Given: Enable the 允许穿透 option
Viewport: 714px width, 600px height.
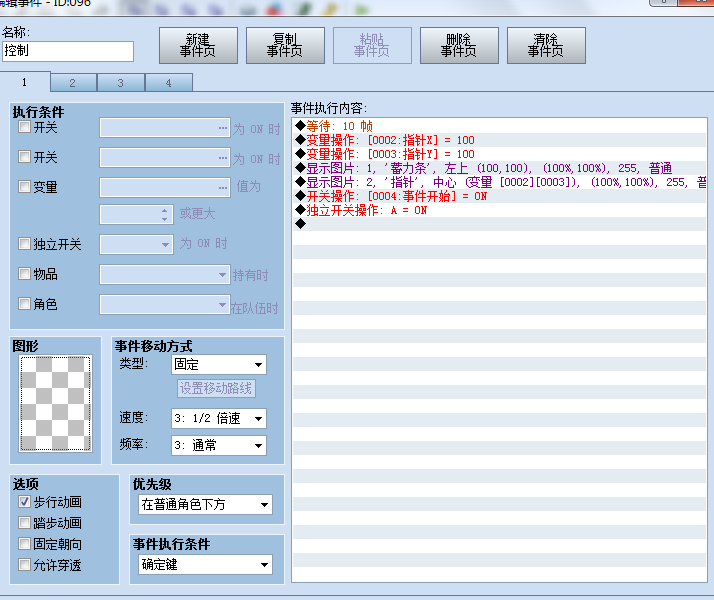Looking at the screenshot, I should 24,564.
